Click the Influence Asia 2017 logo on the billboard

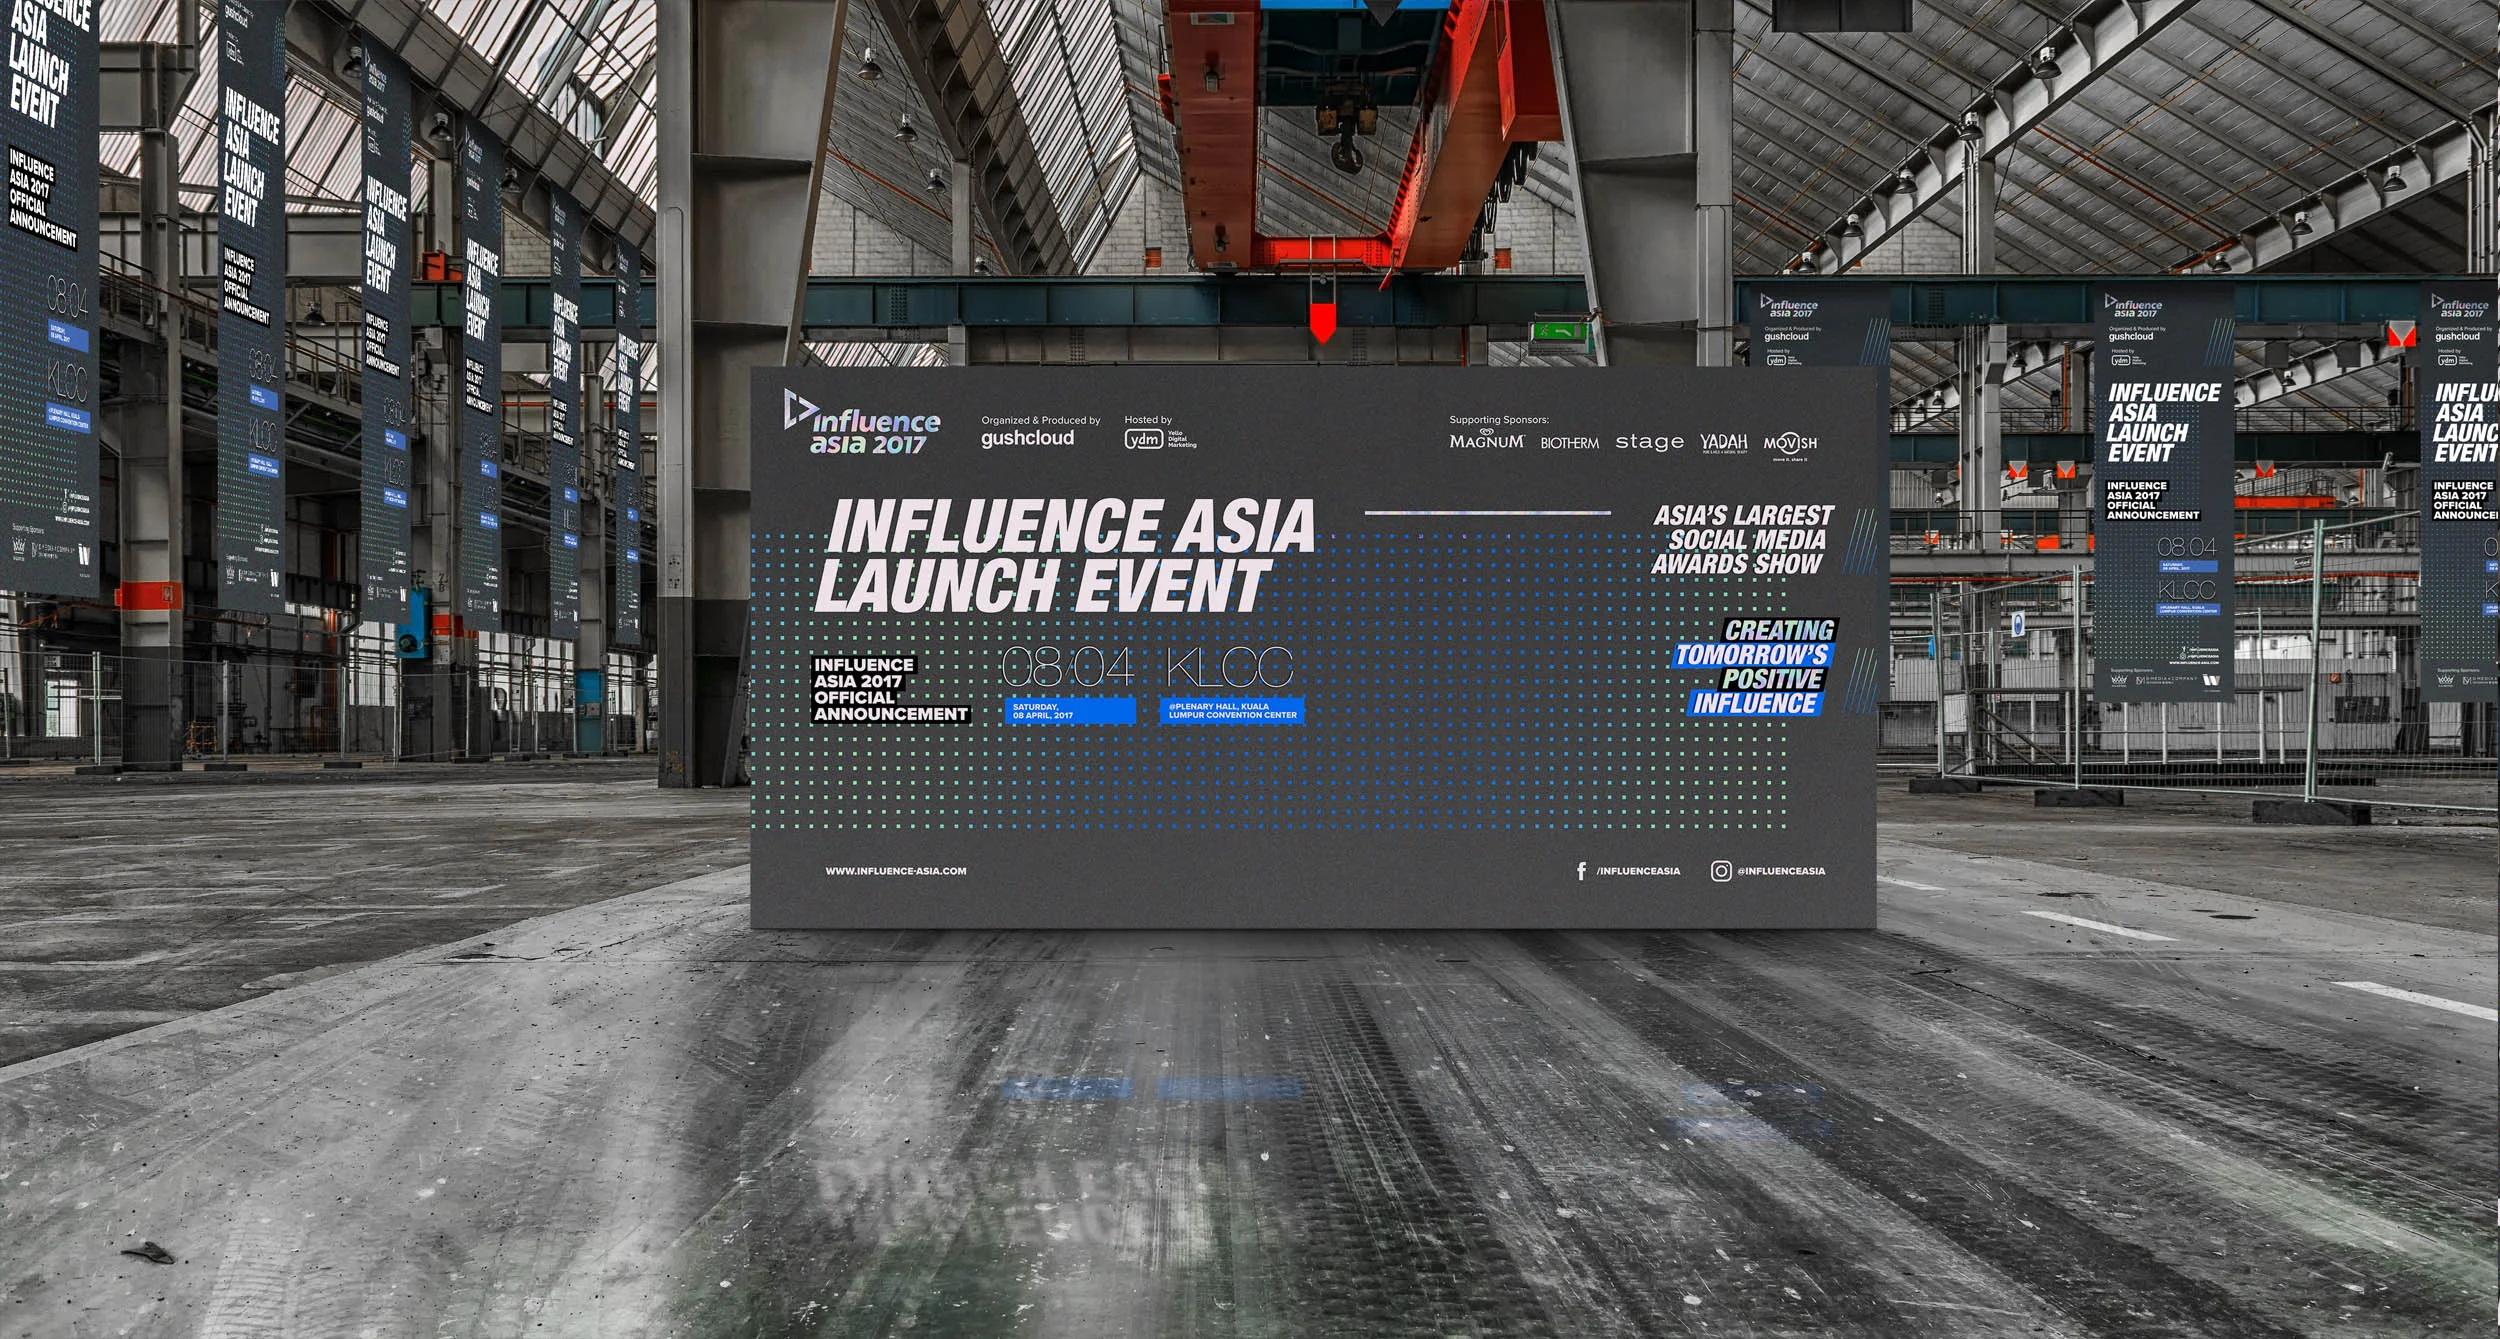pyautogui.click(x=861, y=422)
